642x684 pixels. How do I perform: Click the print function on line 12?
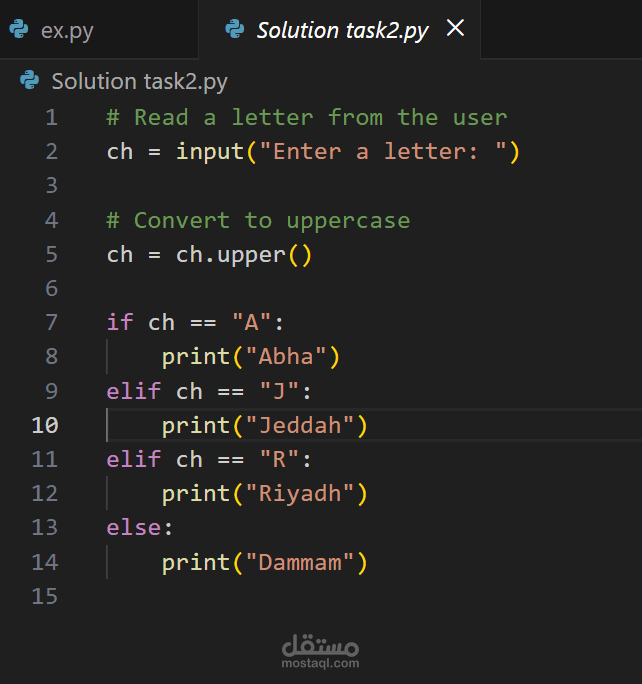[x=196, y=494]
